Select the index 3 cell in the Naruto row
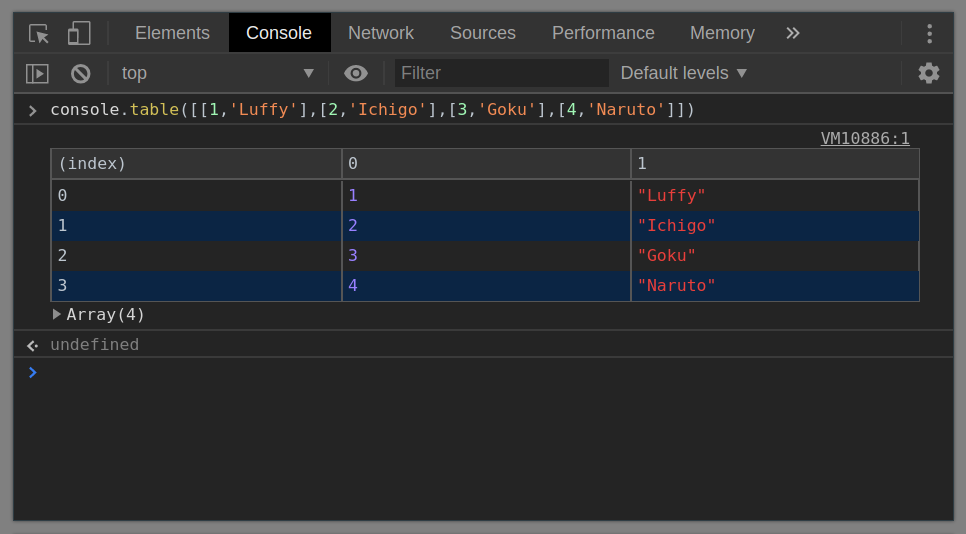This screenshot has height=534, width=966. 197,286
